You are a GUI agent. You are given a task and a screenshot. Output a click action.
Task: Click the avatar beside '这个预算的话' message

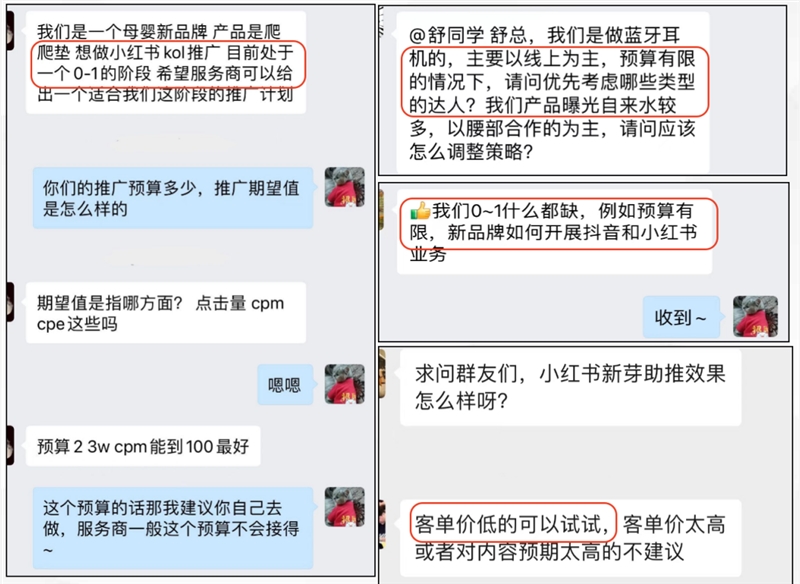[345, 507]
